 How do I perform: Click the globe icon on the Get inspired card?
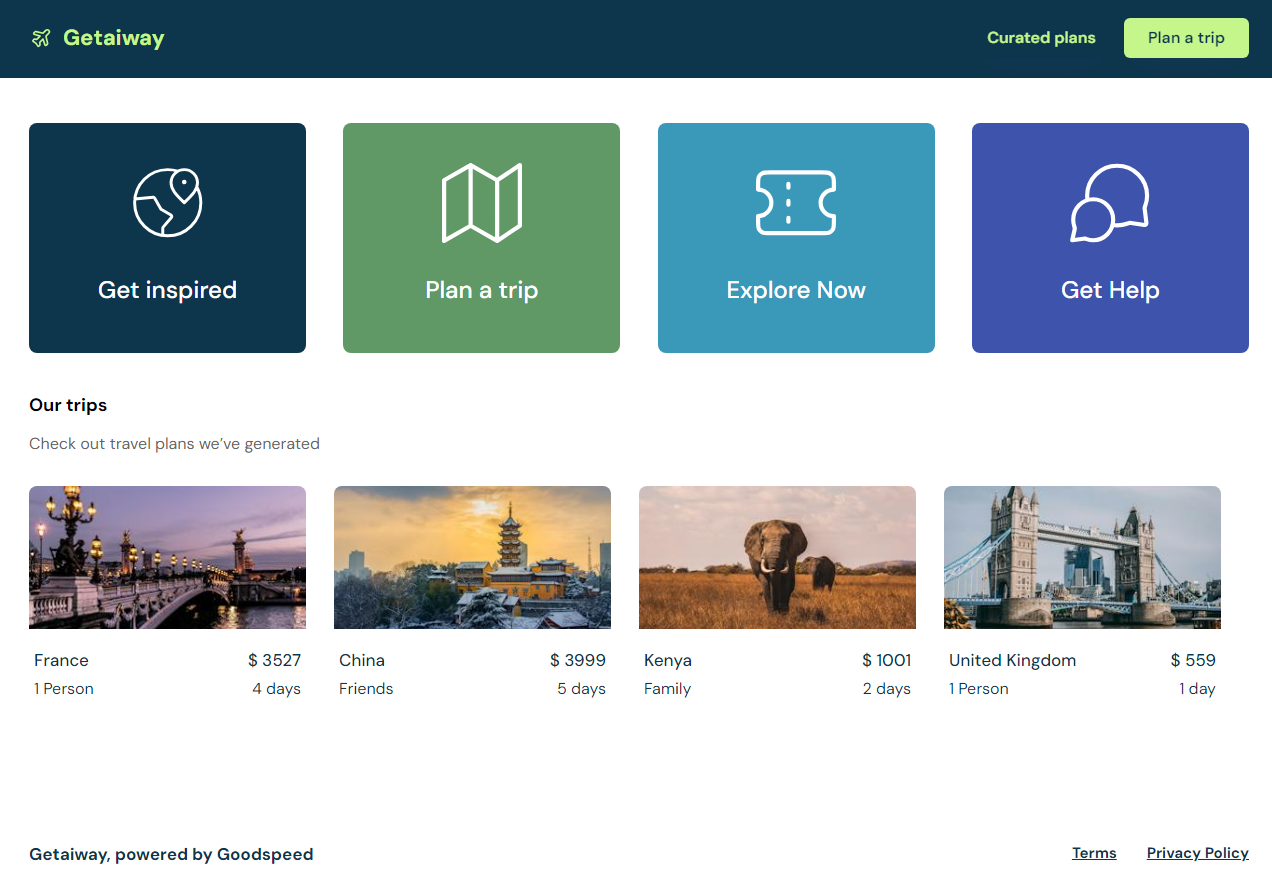[x=167, y=202]
